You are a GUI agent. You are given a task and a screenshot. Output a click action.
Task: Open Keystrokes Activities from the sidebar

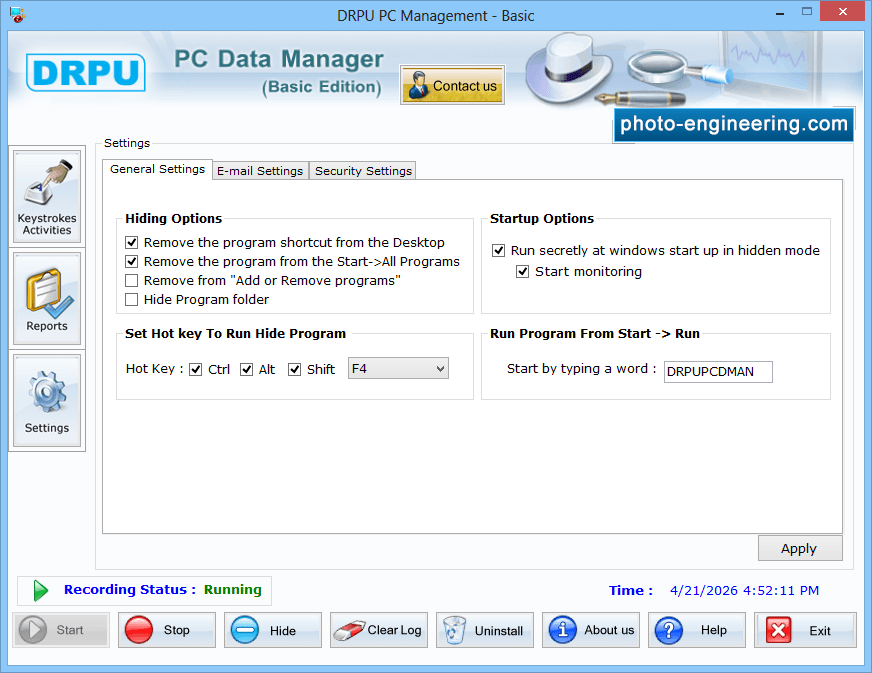click(47, 196)
